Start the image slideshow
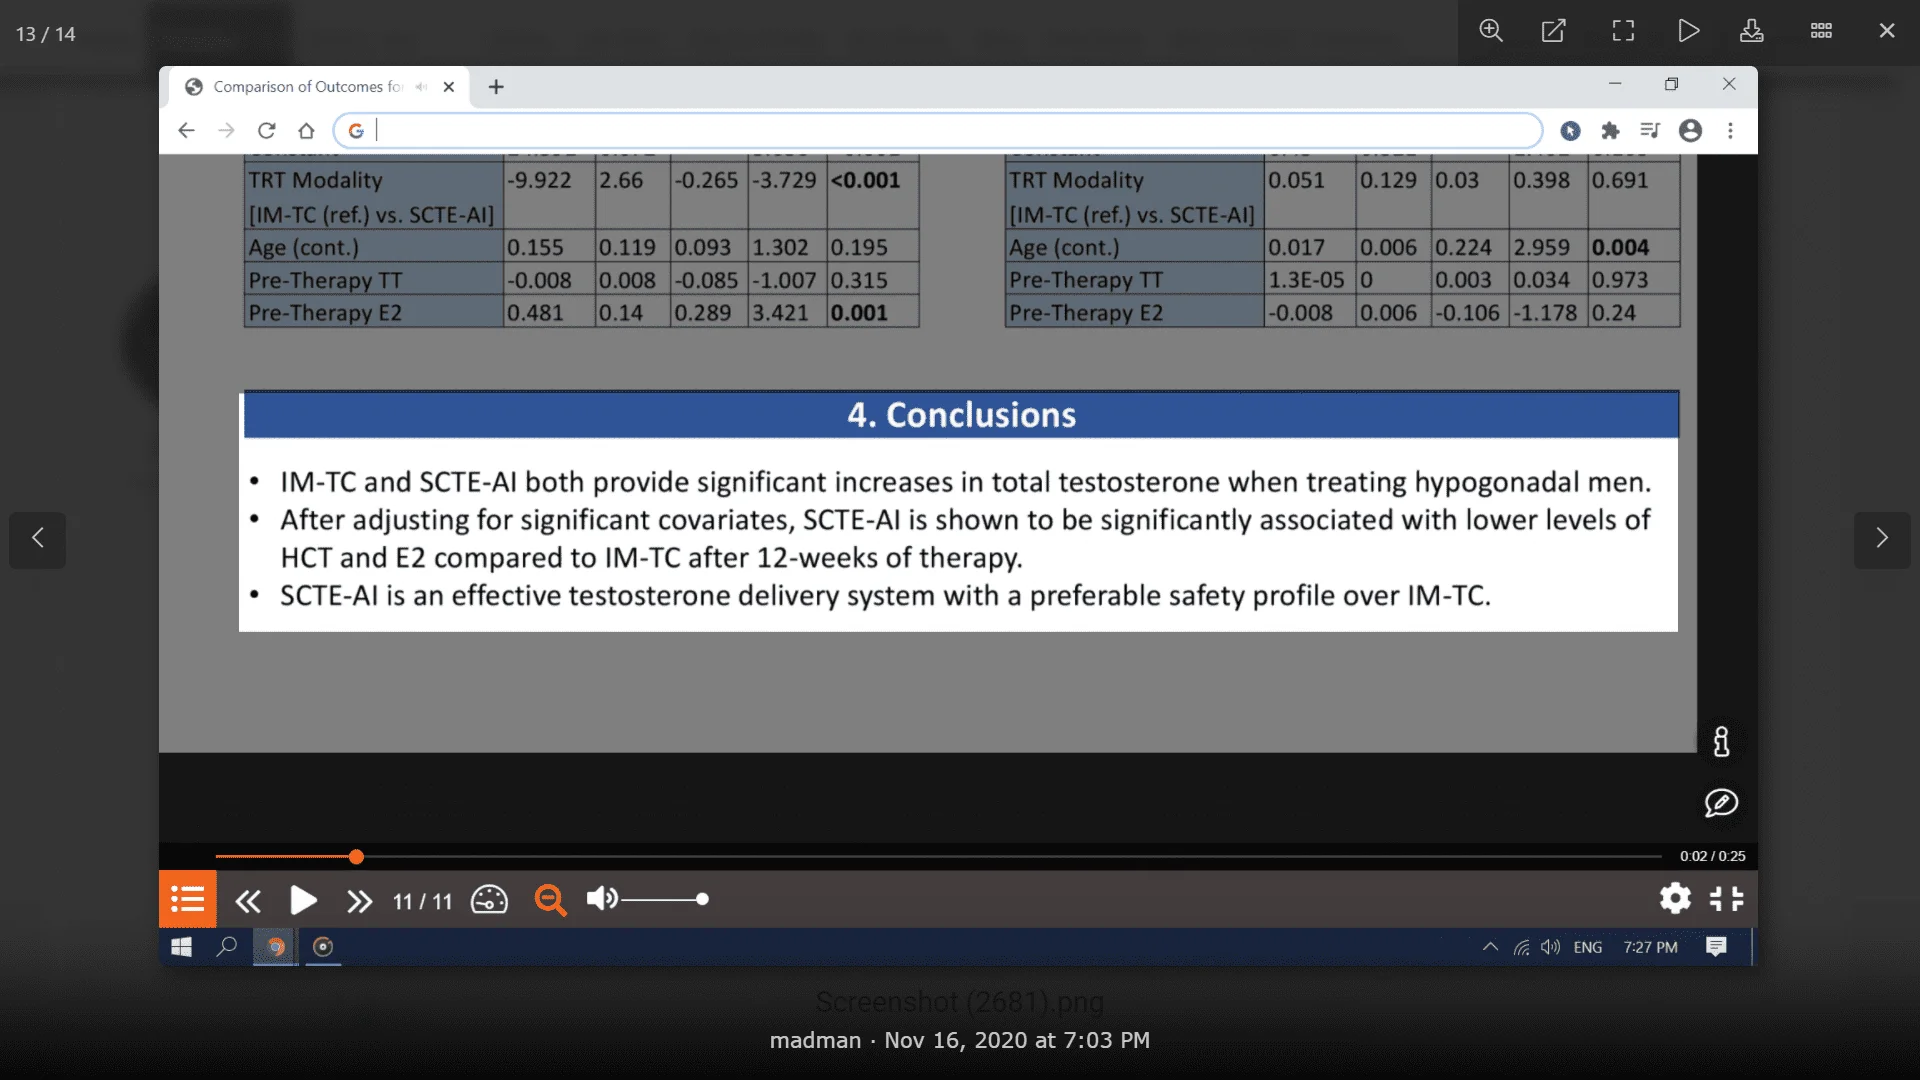The width and height of the screenshot is (1920, 1080). 1688,31
